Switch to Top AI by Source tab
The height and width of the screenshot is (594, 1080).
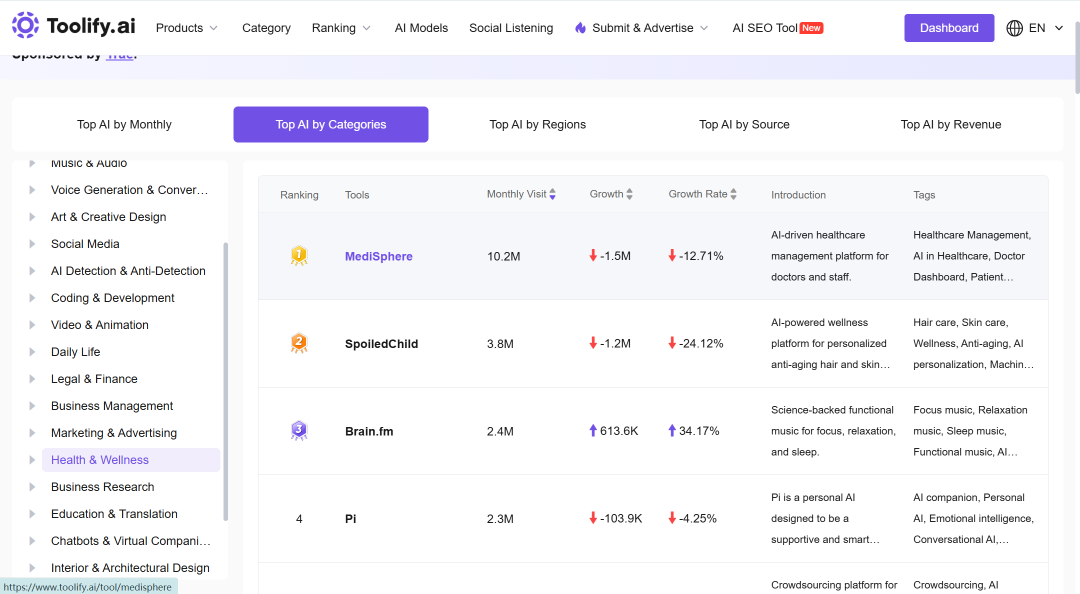[744, 125]
